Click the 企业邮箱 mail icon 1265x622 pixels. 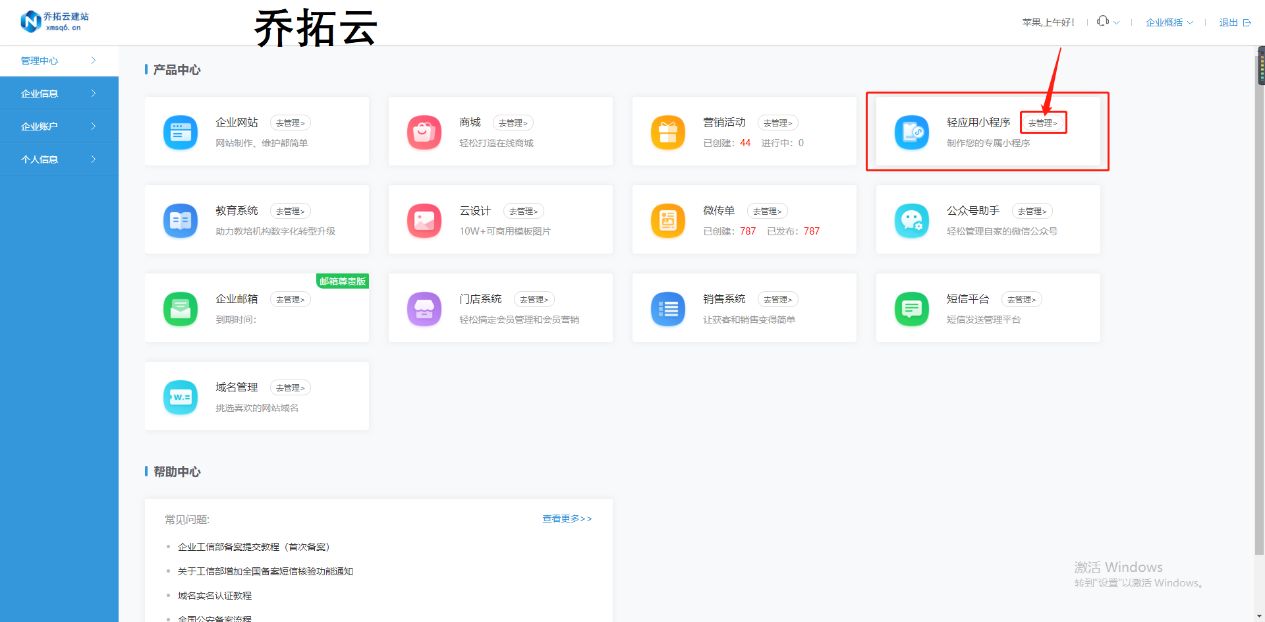tap(180, 307)
